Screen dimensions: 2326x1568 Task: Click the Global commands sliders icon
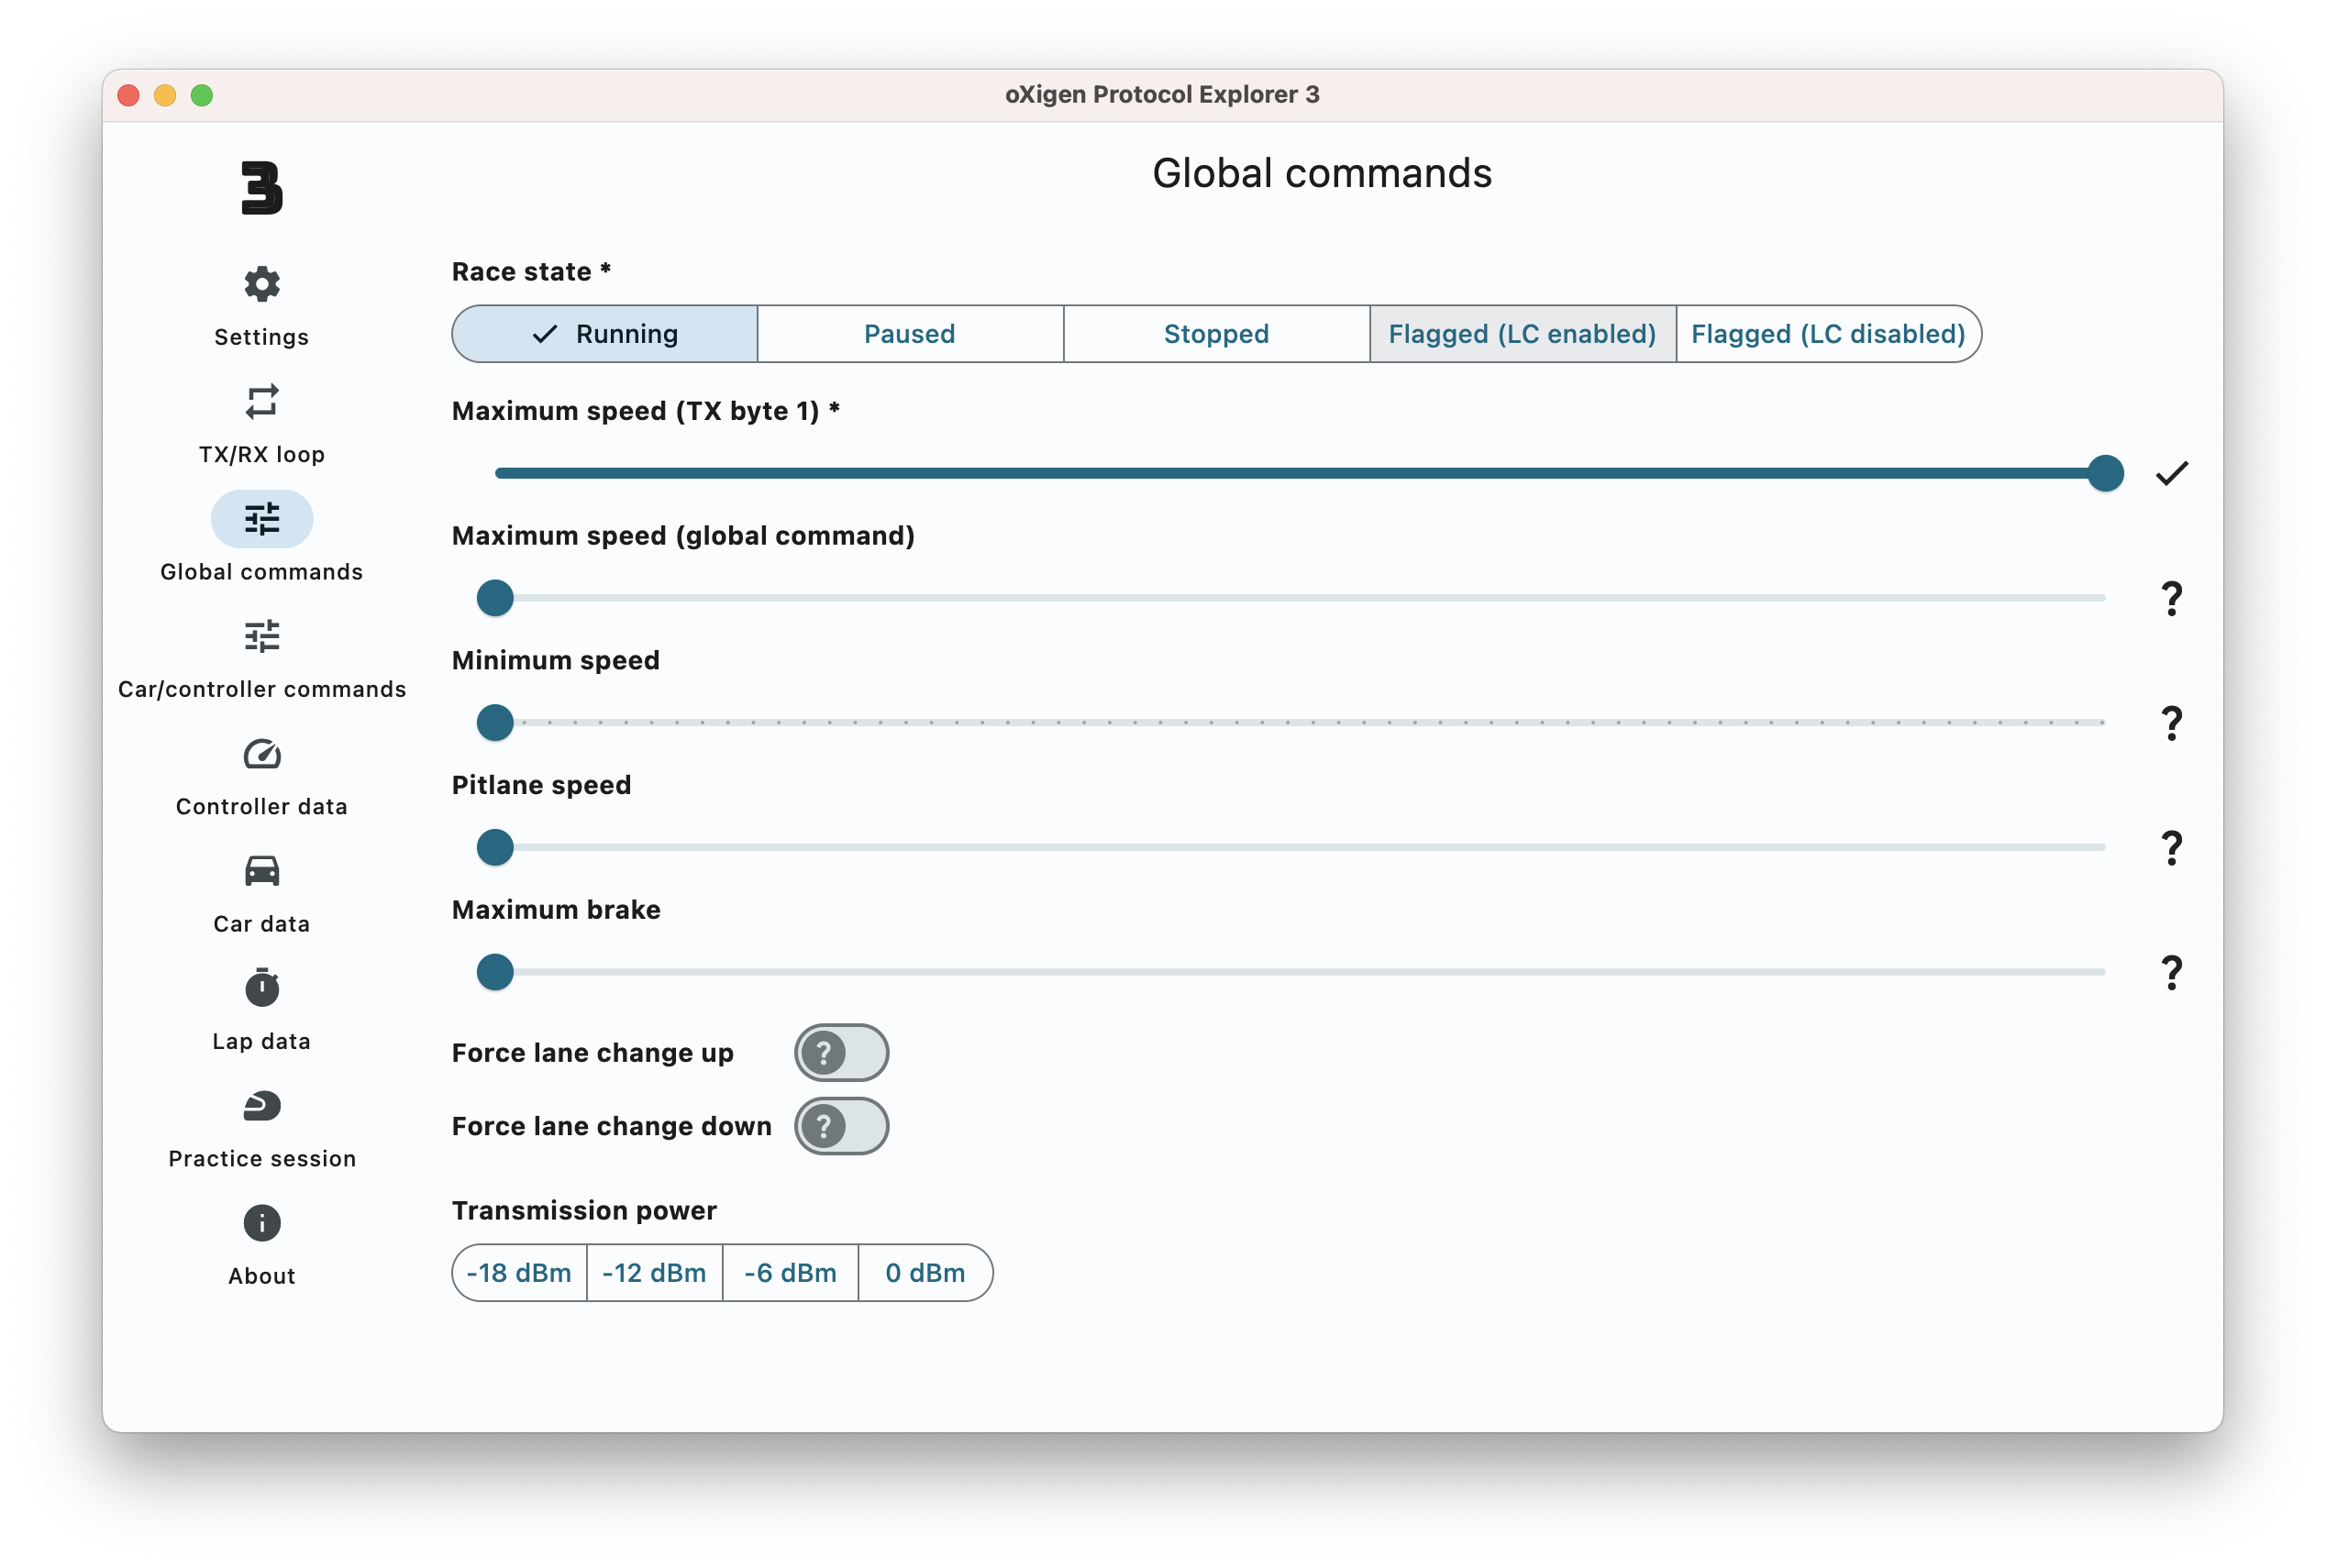coord(261,519)
